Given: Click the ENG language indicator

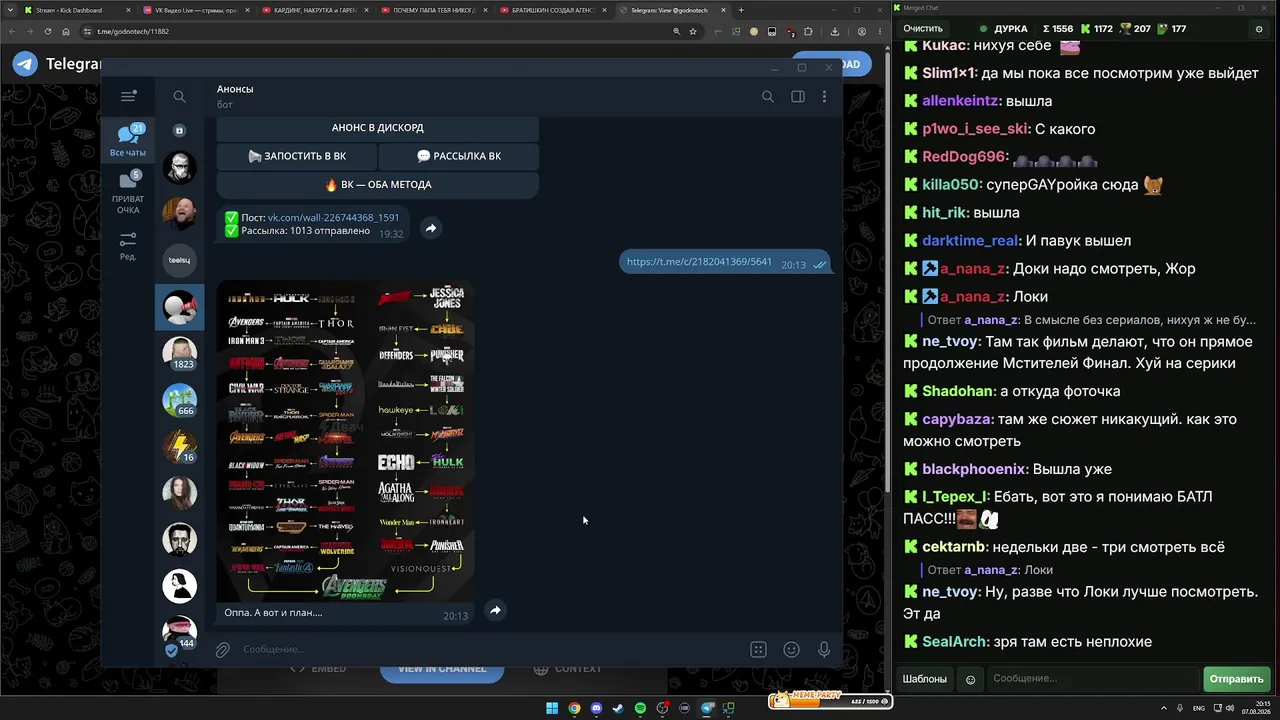Looking at the screenshot, I should coord(1199,709).
